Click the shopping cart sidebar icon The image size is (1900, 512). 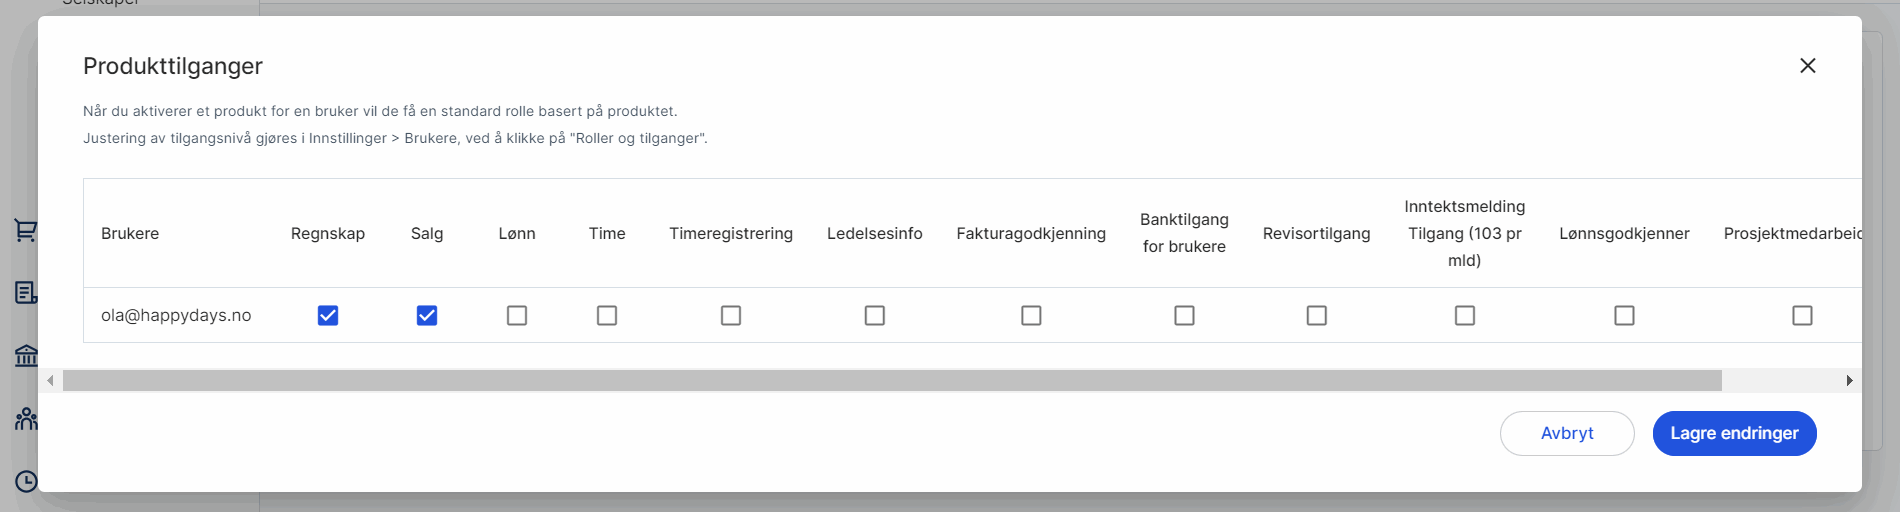25,231
